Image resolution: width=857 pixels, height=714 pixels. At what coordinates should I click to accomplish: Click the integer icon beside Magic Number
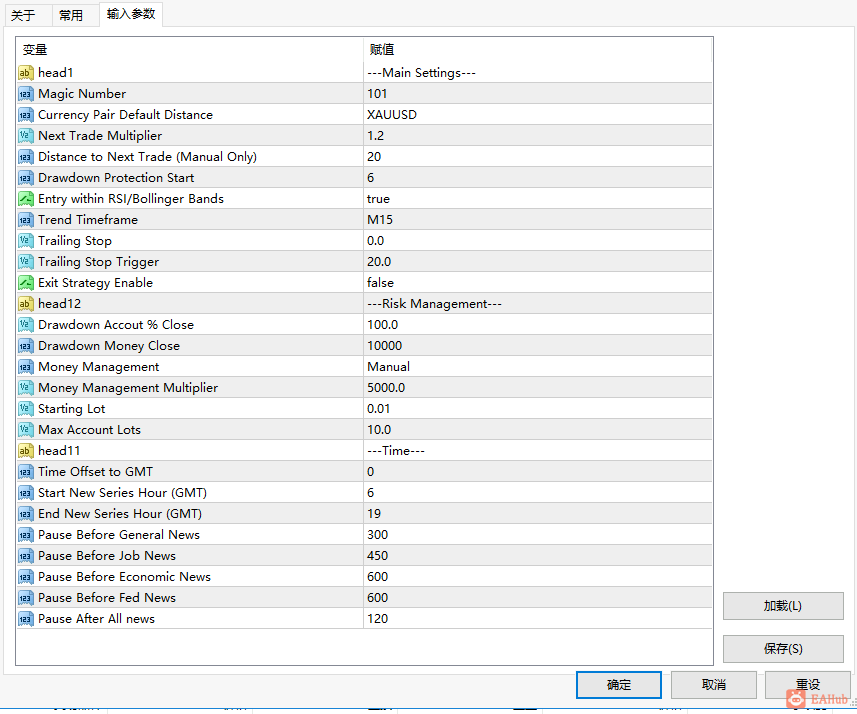click(26, 94)
